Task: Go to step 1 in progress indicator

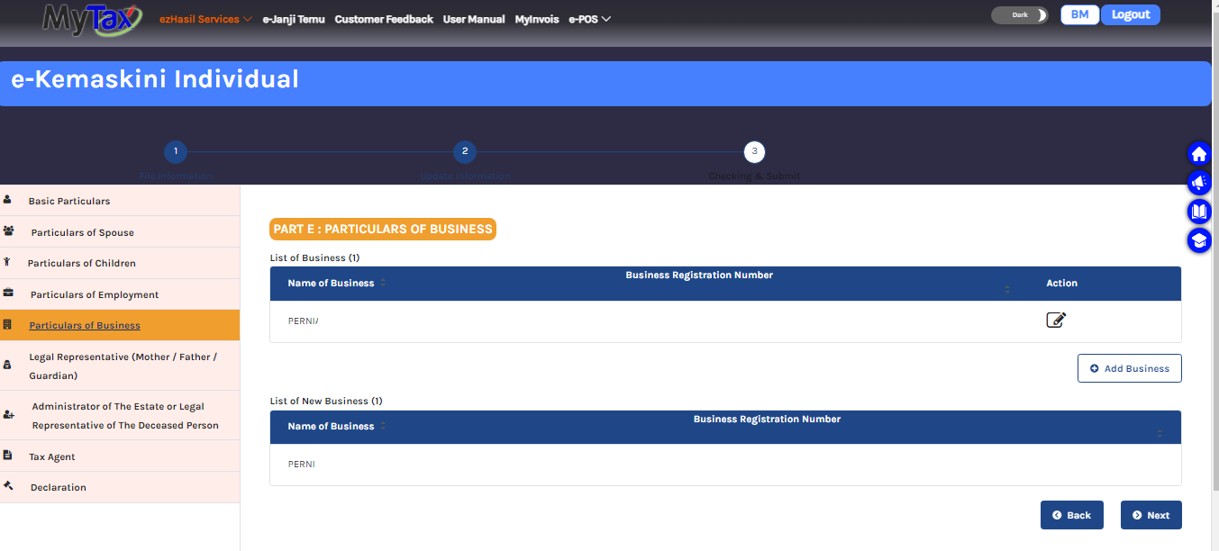Action: pos(175,152)
